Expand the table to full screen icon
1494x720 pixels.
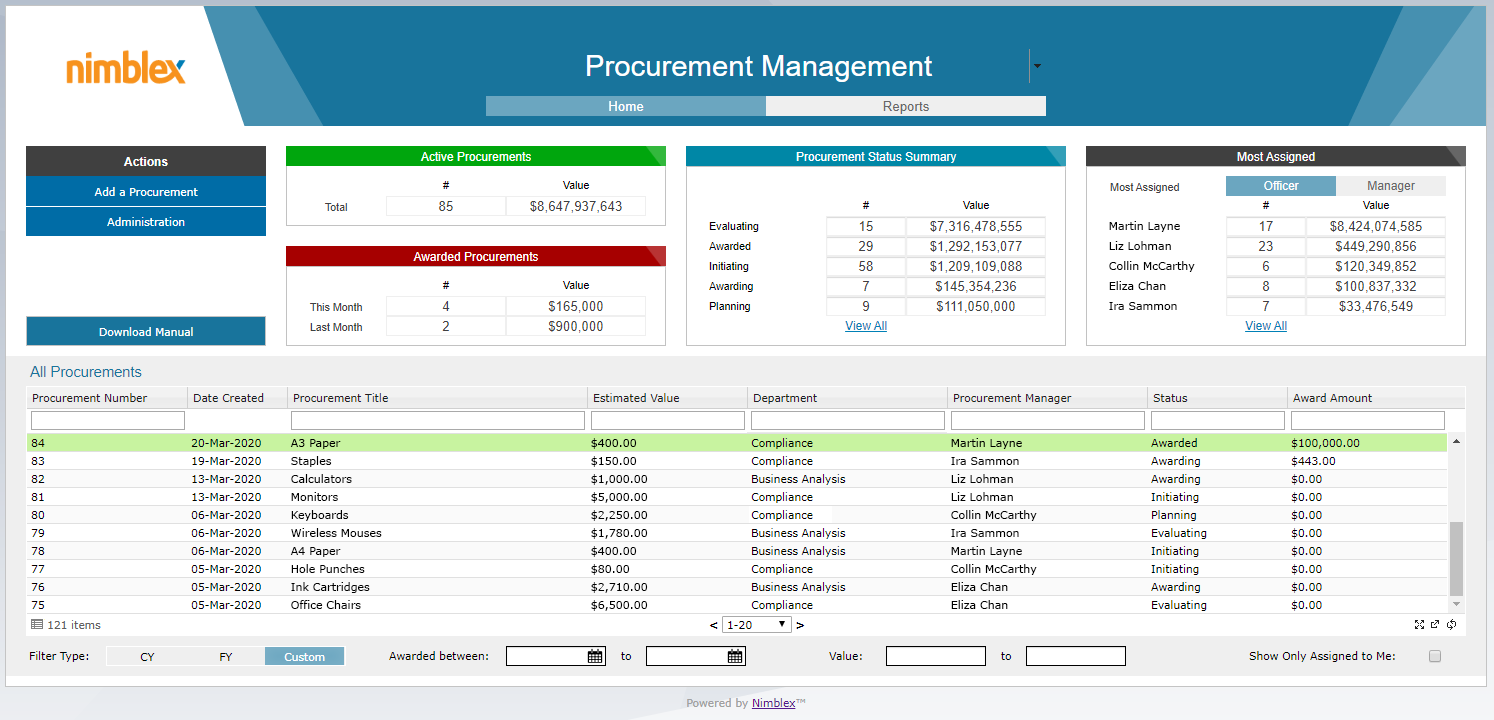[x=1419, y=625]
